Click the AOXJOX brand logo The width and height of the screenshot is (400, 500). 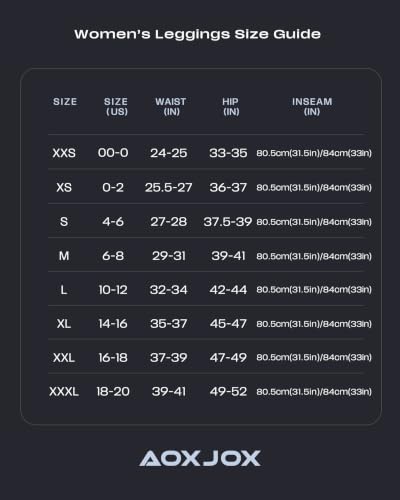(x=200, y=458)
